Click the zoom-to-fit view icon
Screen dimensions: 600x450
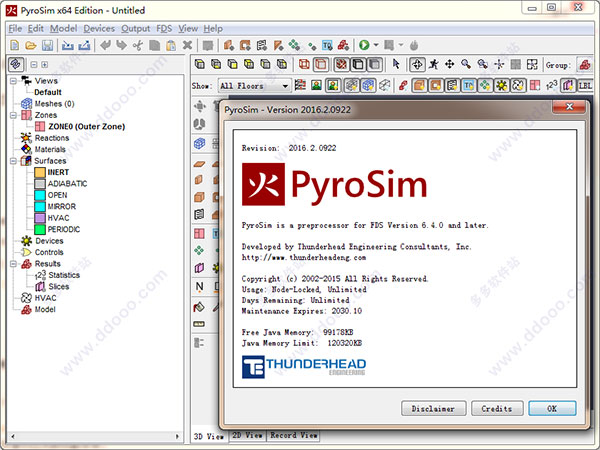click(x=532, y=64)
